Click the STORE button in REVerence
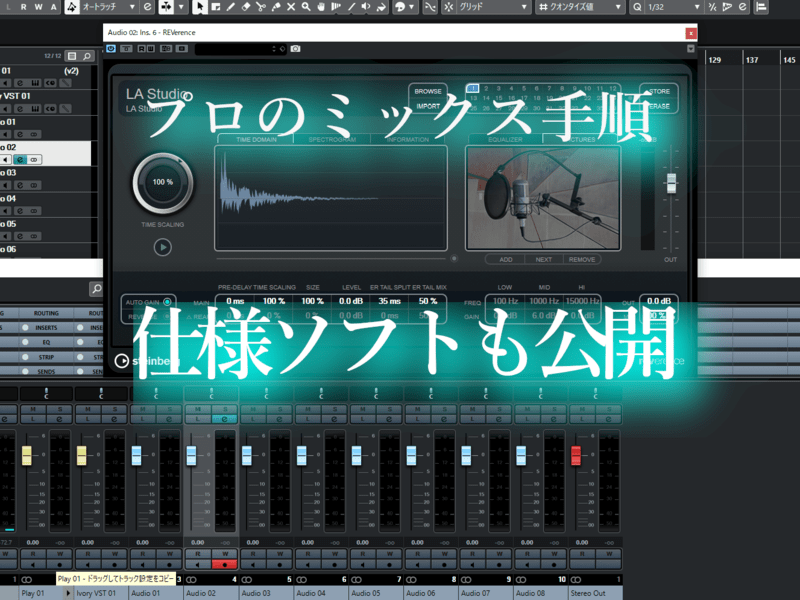800x600 pixels. click(659, 91)
